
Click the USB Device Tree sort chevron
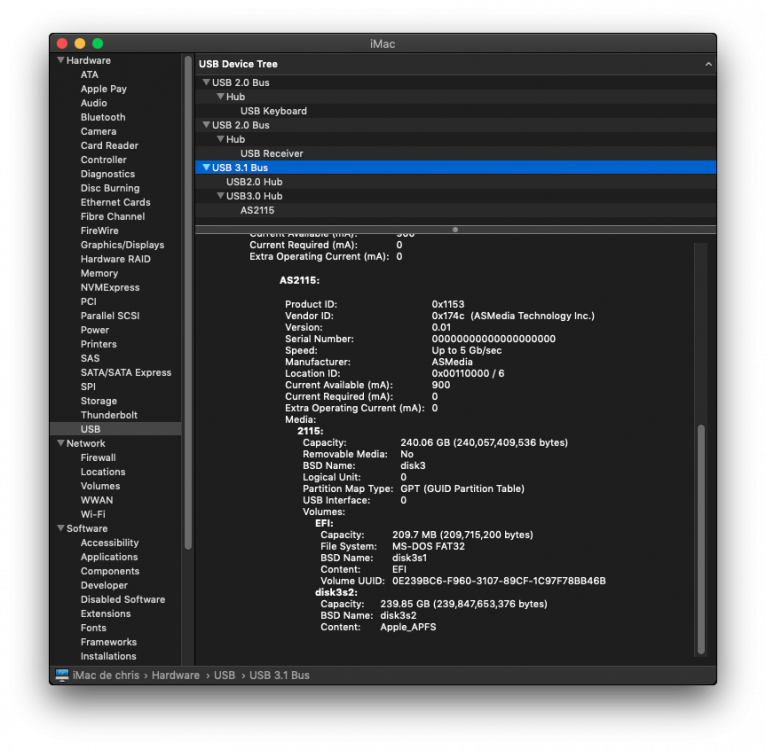tap(708, 64)
